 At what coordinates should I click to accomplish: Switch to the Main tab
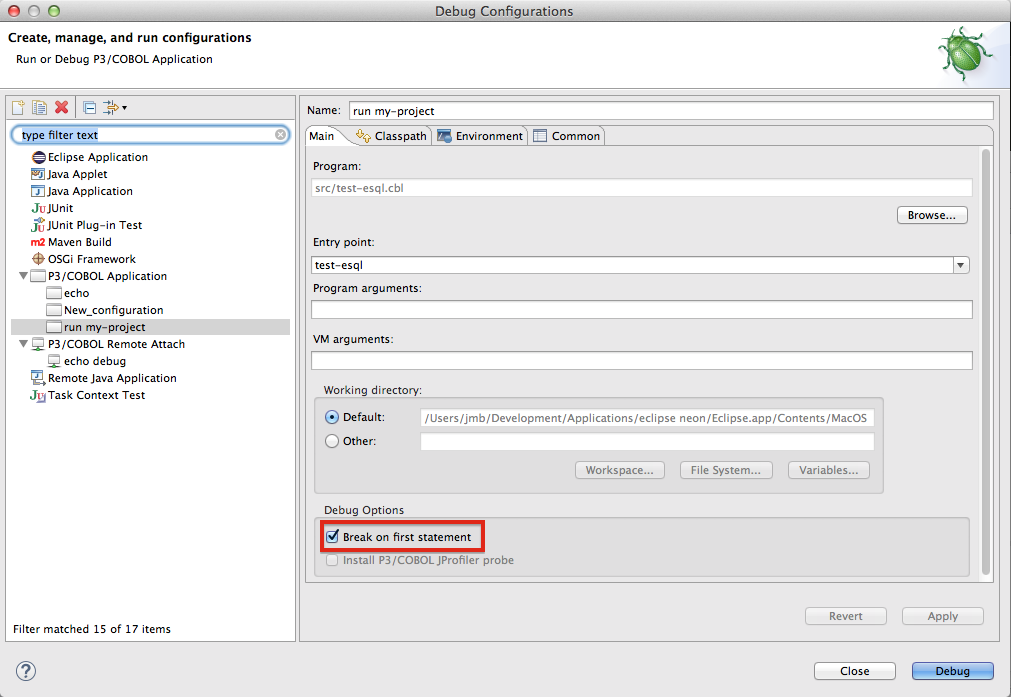322,136
